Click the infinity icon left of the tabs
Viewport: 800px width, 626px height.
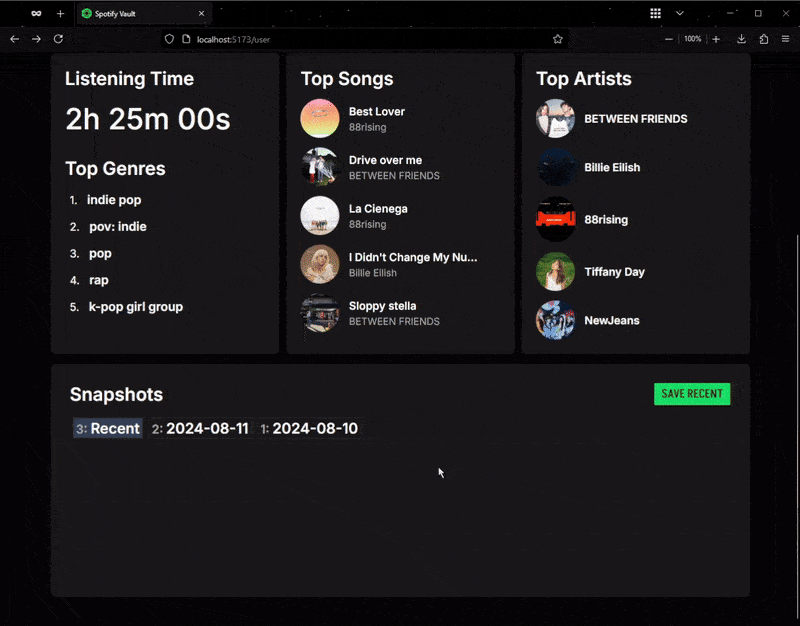tap(36, 14)
